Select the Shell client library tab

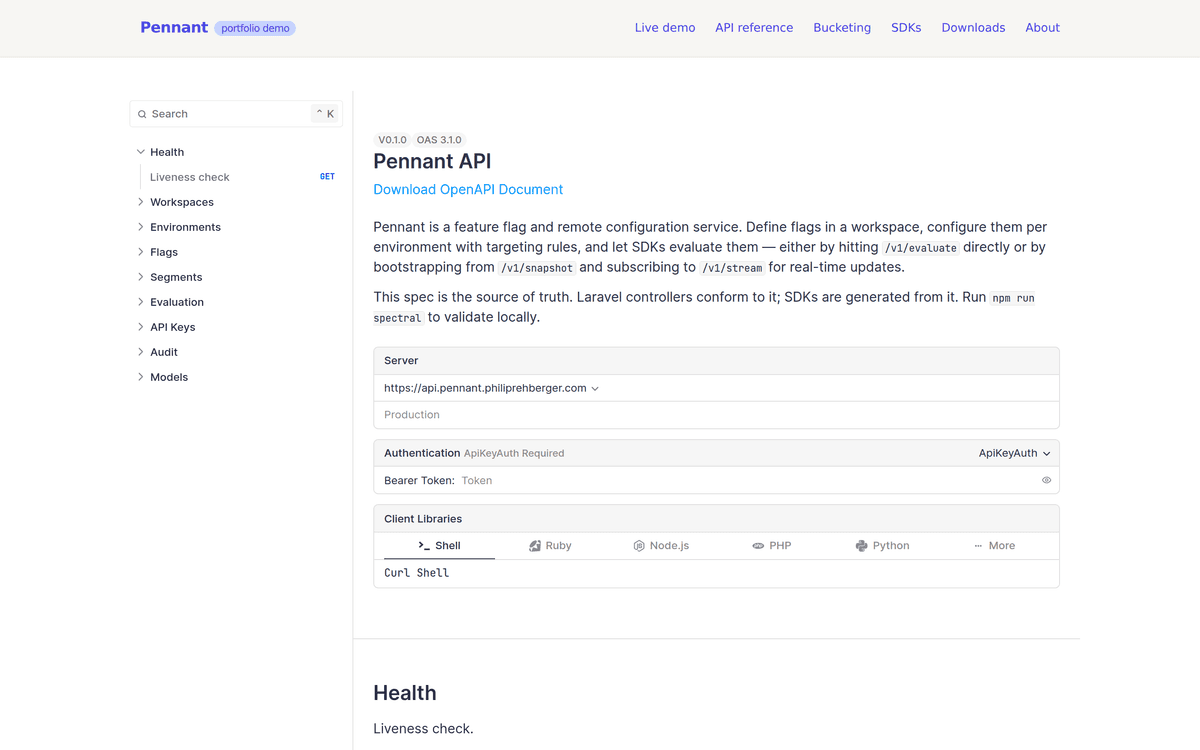pyautogui.click(x=439, y=546)
